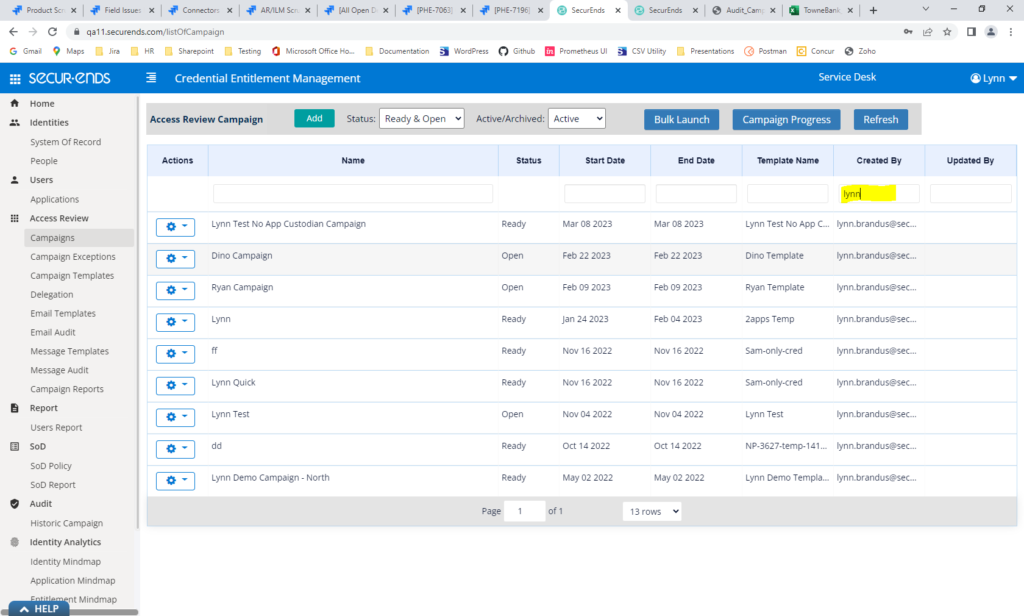Screen dimensions: 1024x616
Task: Open actions gear for Lynn Quick row
Action: coord(176,385)
